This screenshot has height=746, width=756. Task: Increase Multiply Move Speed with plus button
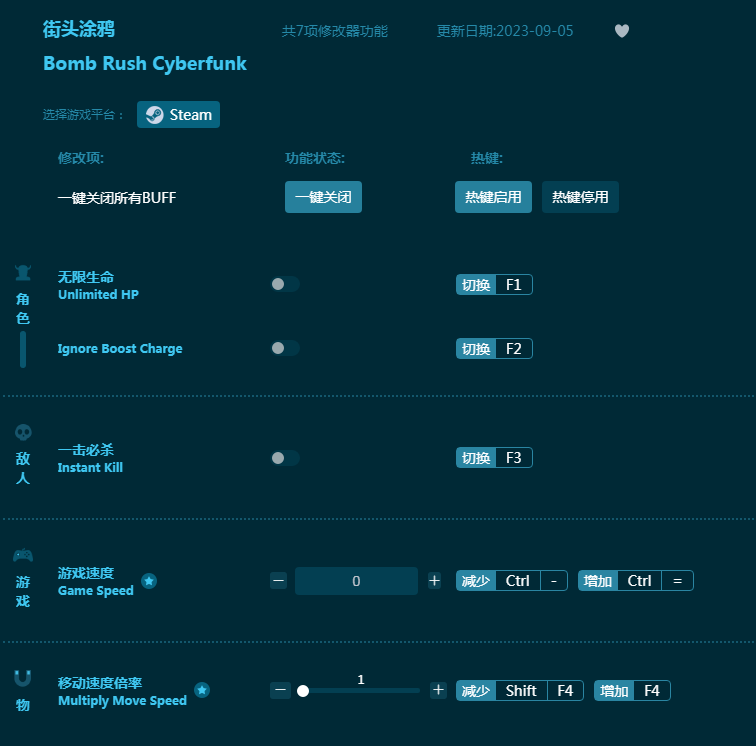pyautogui.click(x=438, y=690)
